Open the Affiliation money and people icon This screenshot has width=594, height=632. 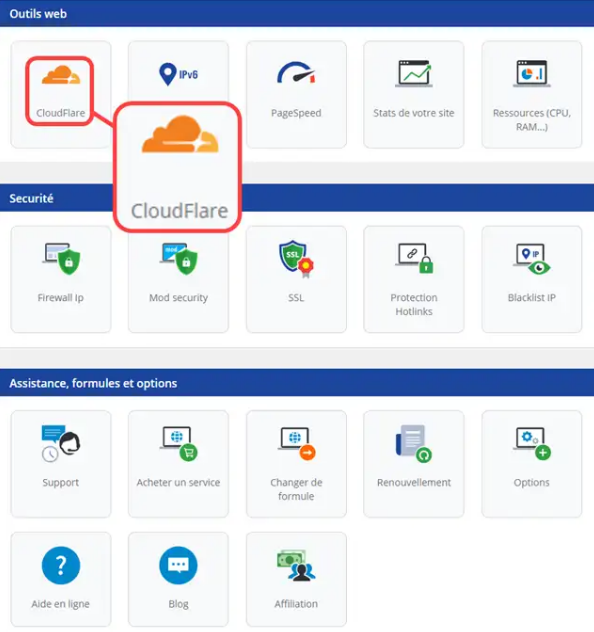[296, 565]
